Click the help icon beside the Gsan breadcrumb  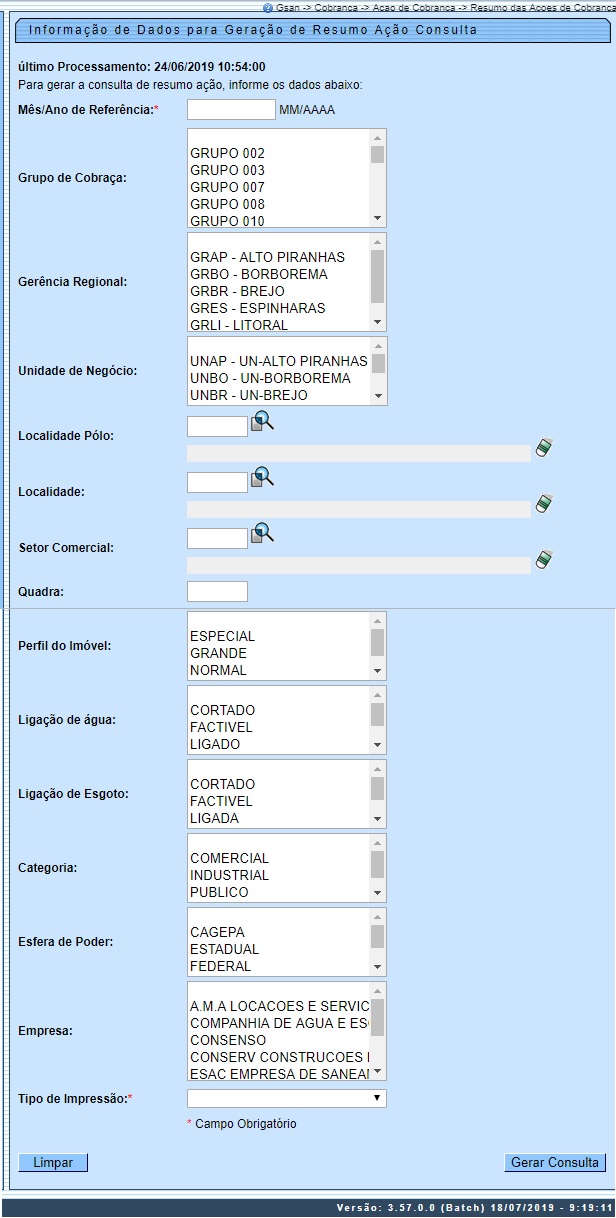click(267, 6)
